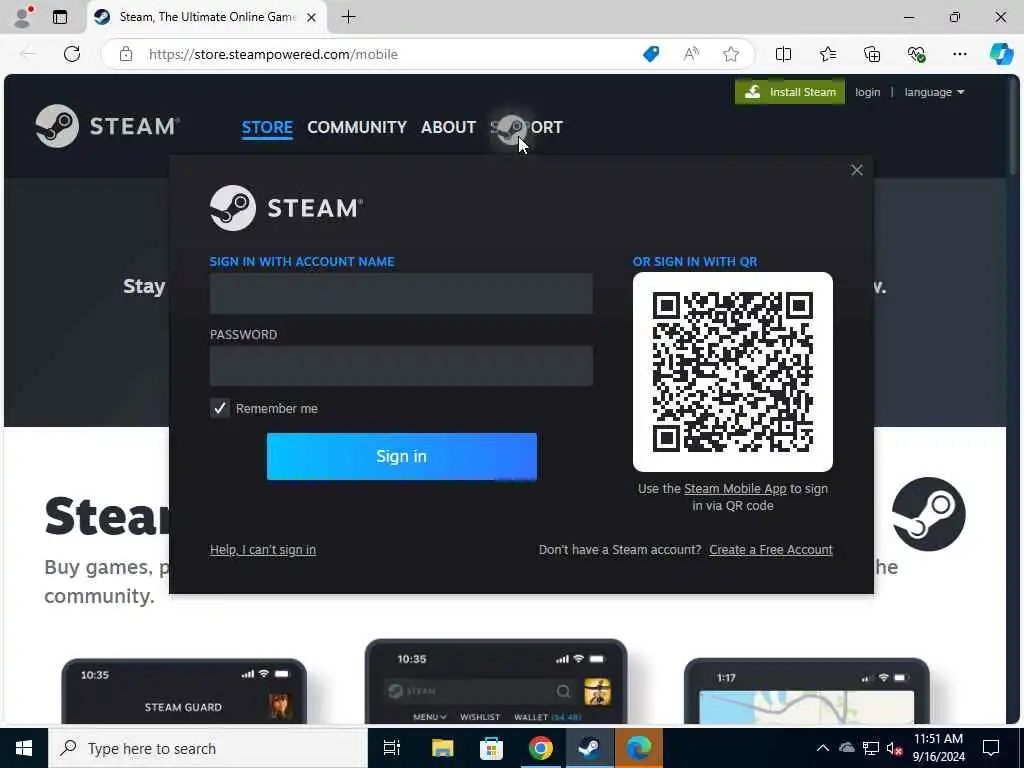Open a new browser tab

pos(349,17)
